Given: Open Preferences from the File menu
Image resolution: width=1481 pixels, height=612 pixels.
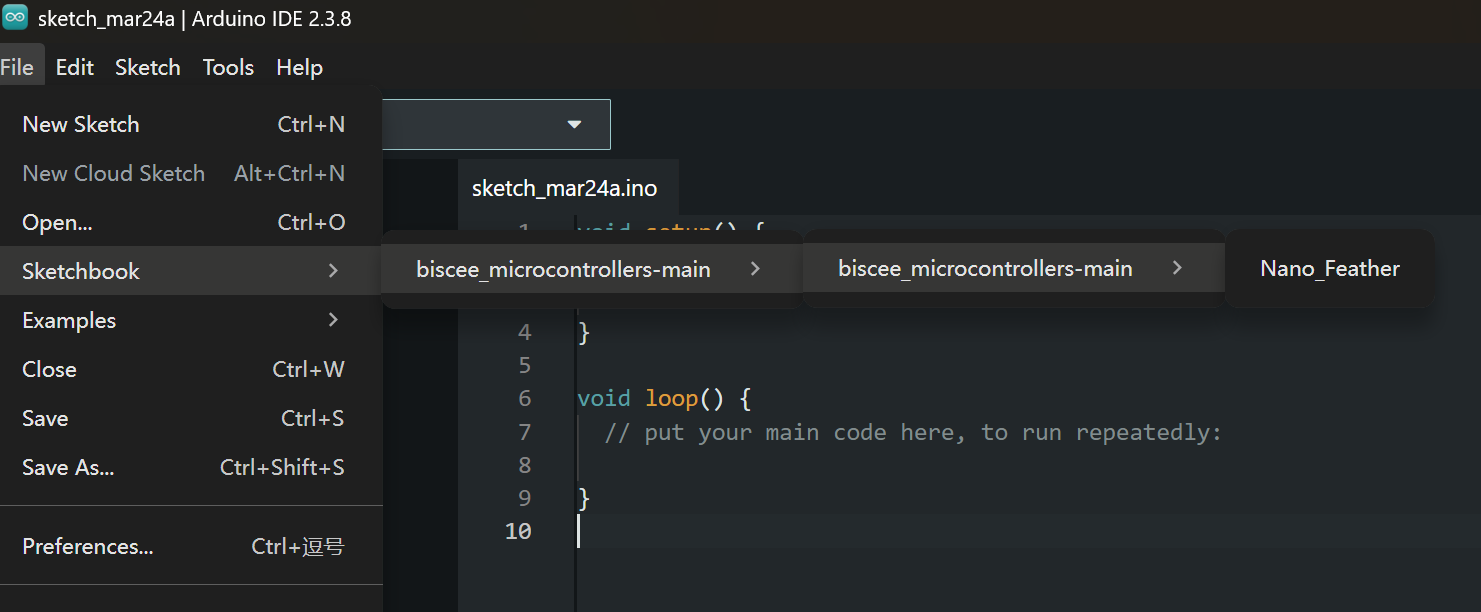Looking at the screenshot, I should tap(88, 546).
